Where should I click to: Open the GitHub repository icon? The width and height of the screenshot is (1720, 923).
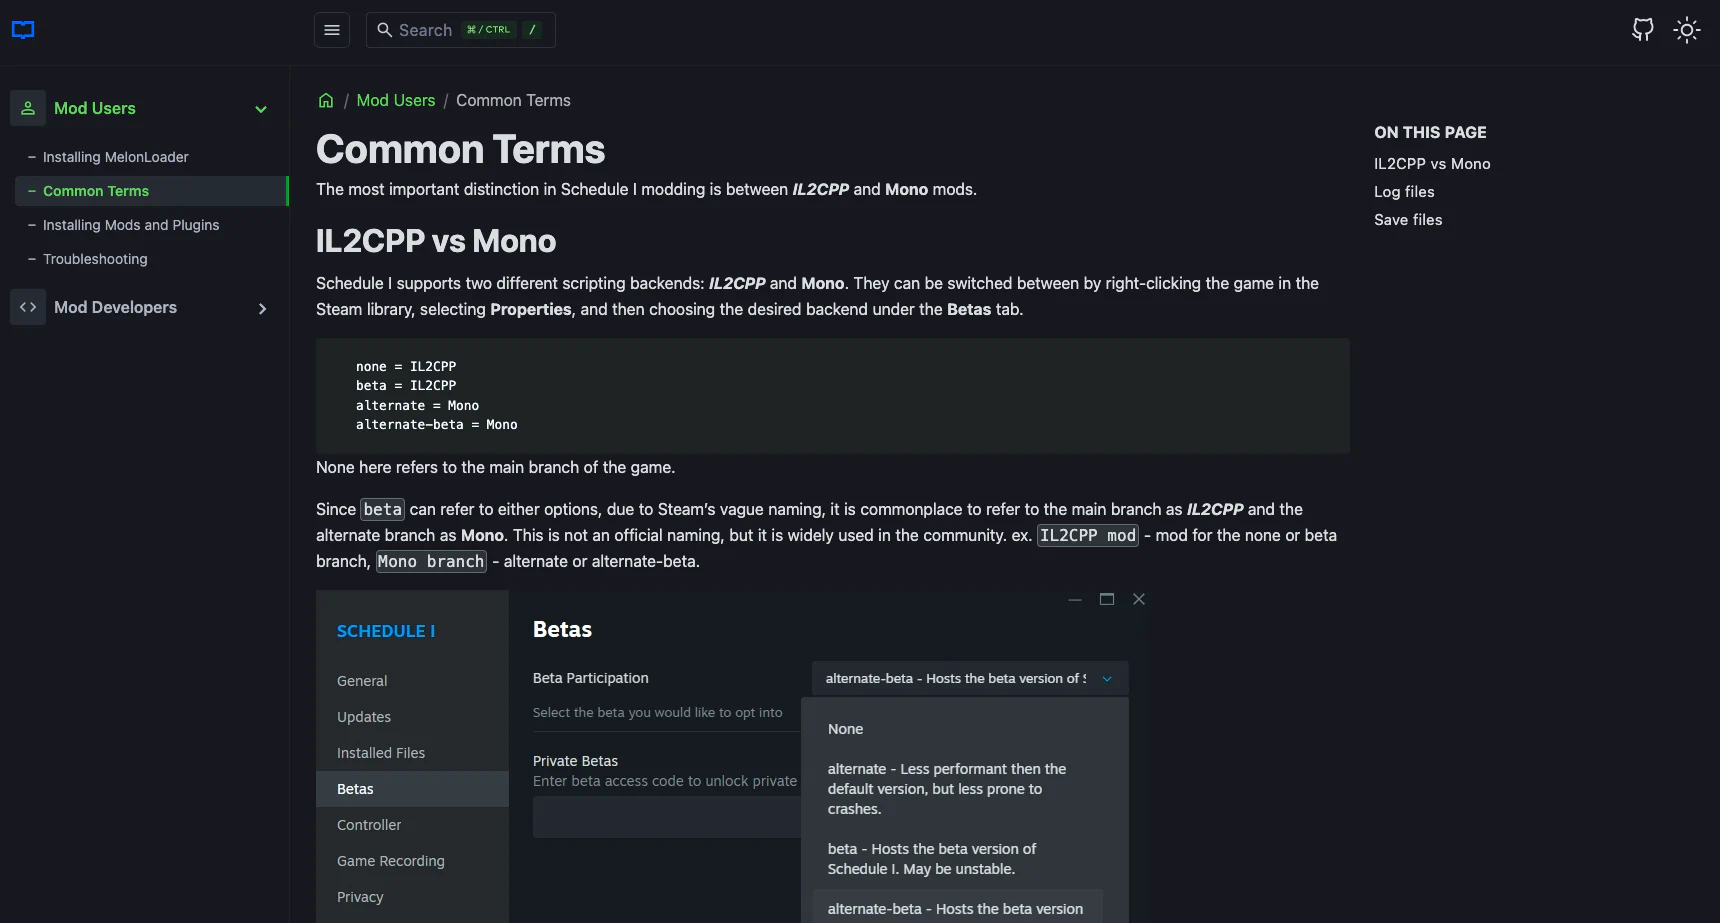pos(1642,30)
